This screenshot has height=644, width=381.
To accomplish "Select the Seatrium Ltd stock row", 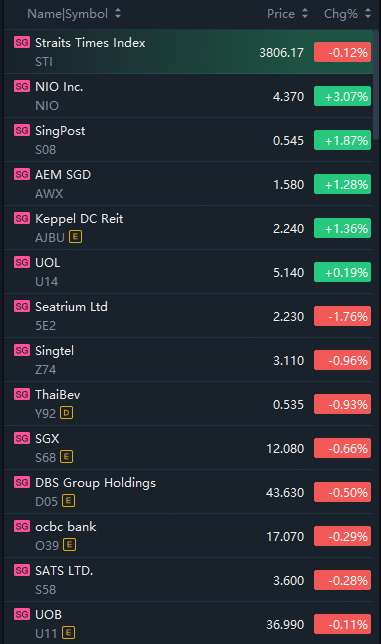I will click(x=188, y=316).
